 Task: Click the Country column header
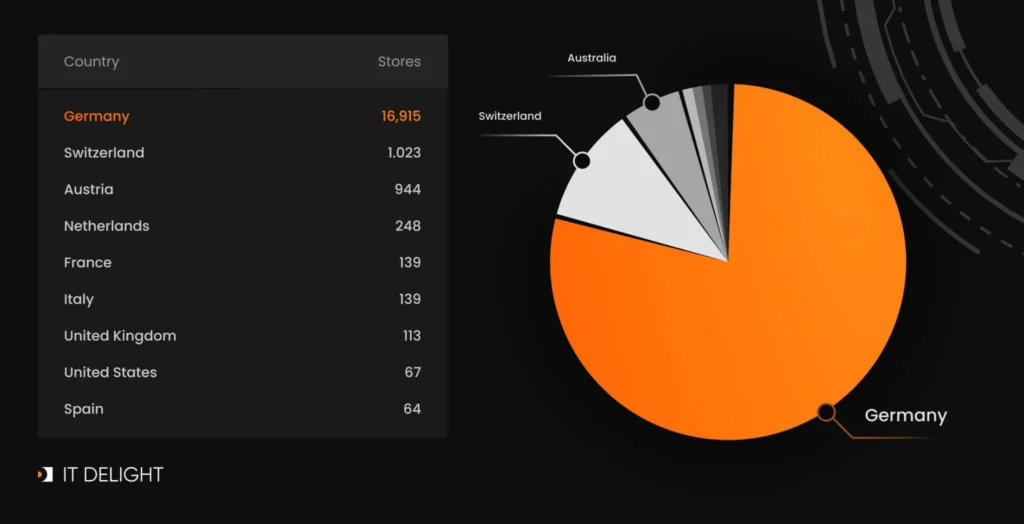click(x=91, y=62)
